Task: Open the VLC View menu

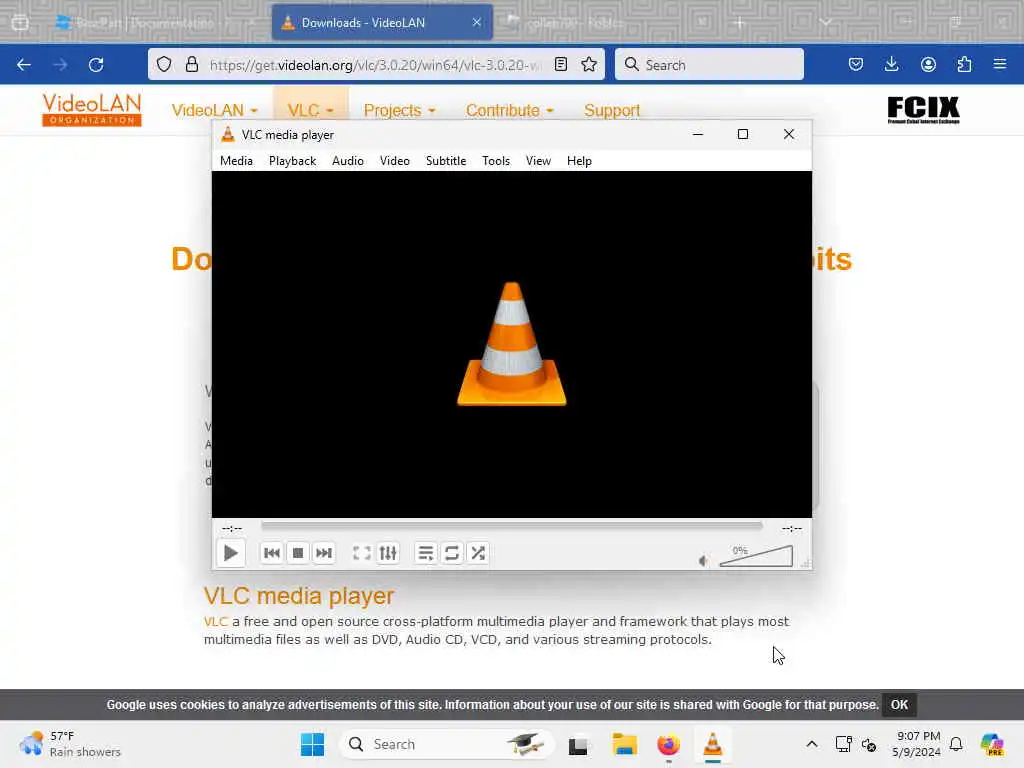Action: click(538, 161)
